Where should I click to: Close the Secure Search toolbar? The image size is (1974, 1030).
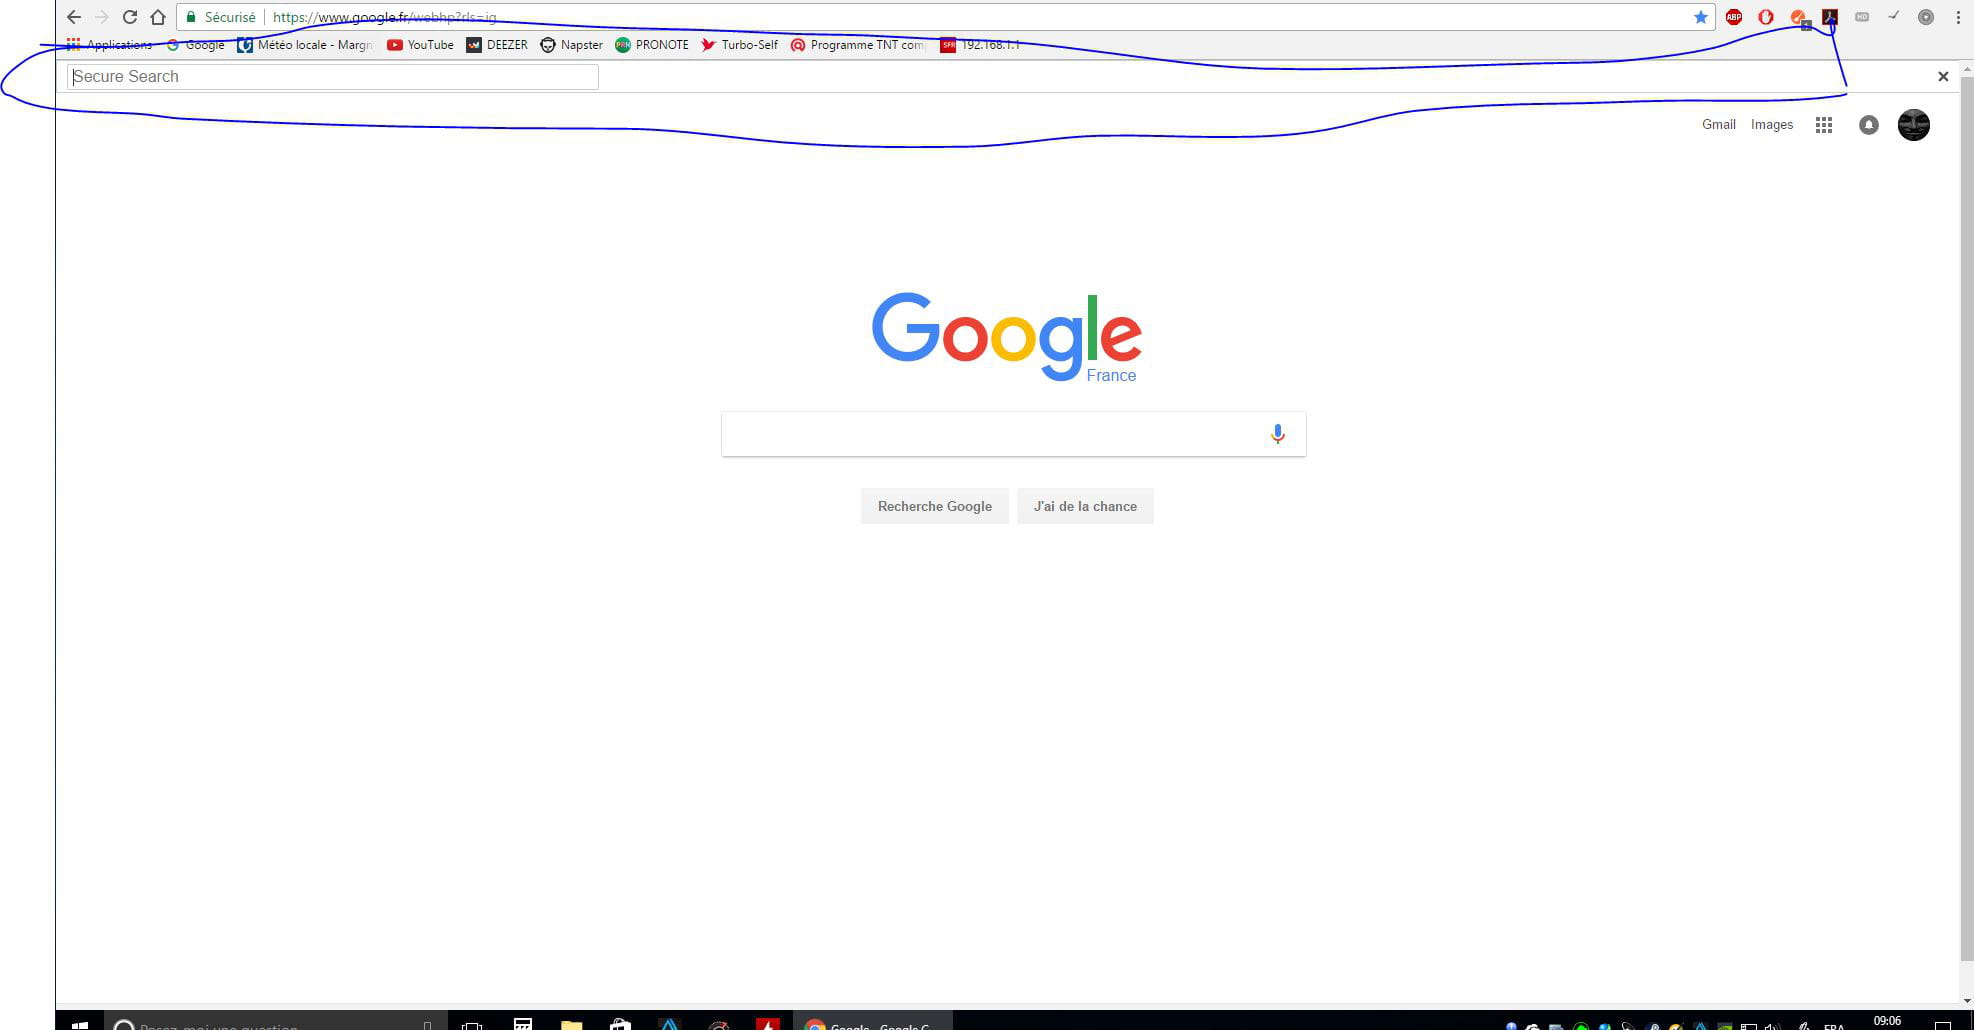[x=1943, y=76]
